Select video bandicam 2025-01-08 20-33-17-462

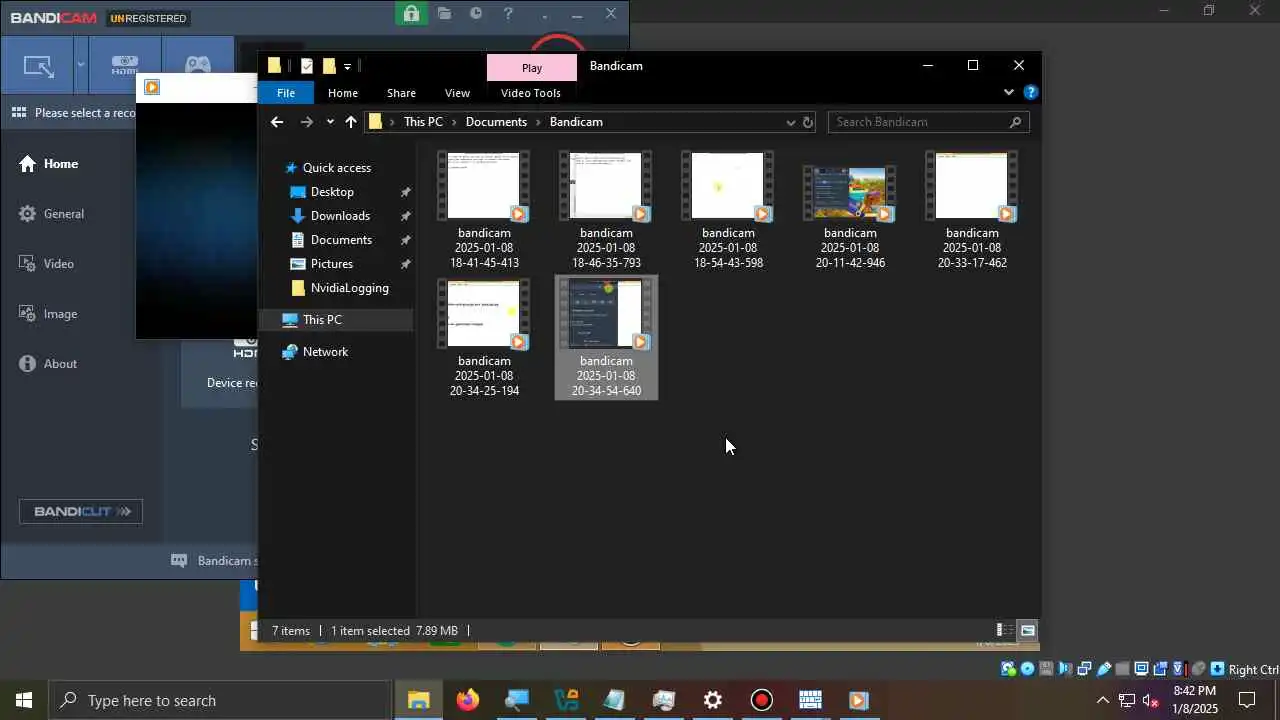972,210
